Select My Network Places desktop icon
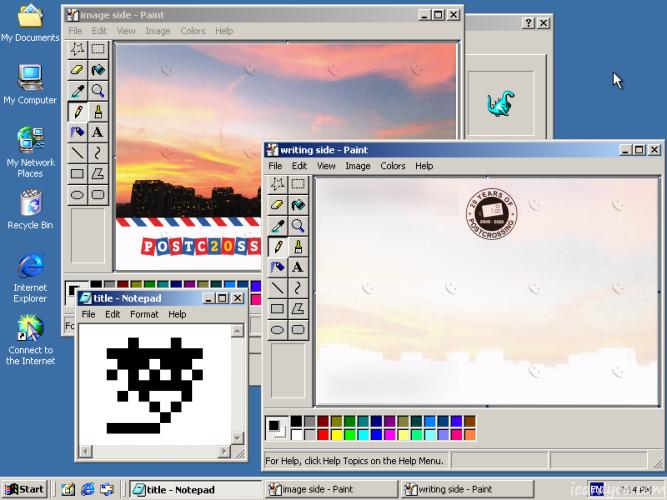The height and width of the screenshot is (500, 667). point(30,152)
